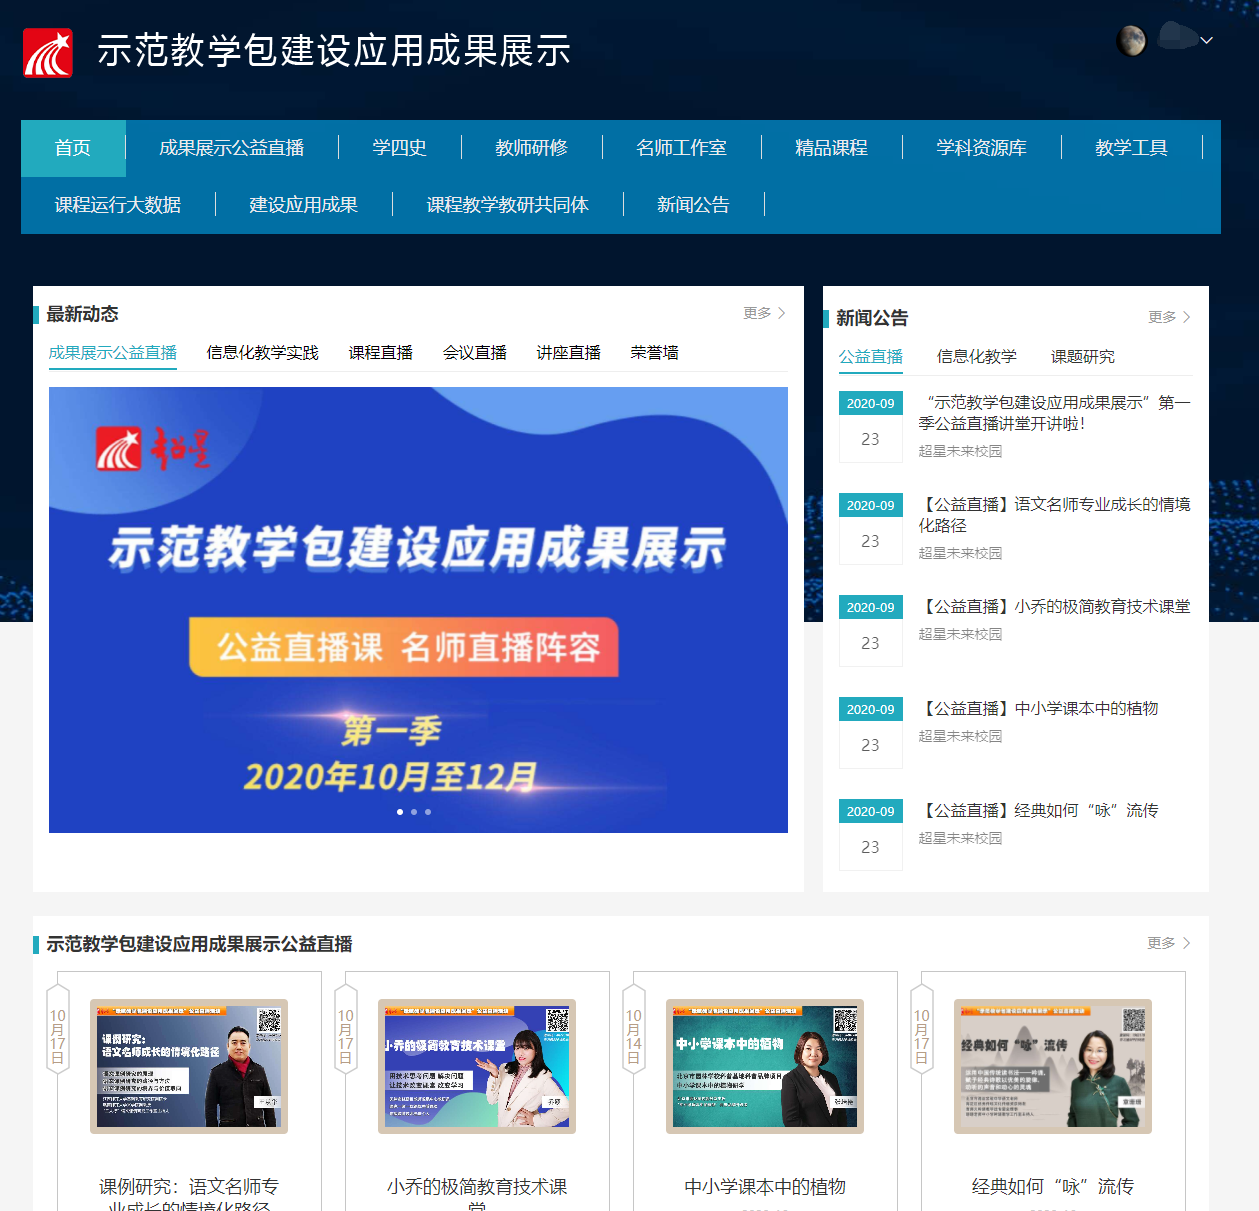Select the third carousel indicator dot

coord(428,812)
